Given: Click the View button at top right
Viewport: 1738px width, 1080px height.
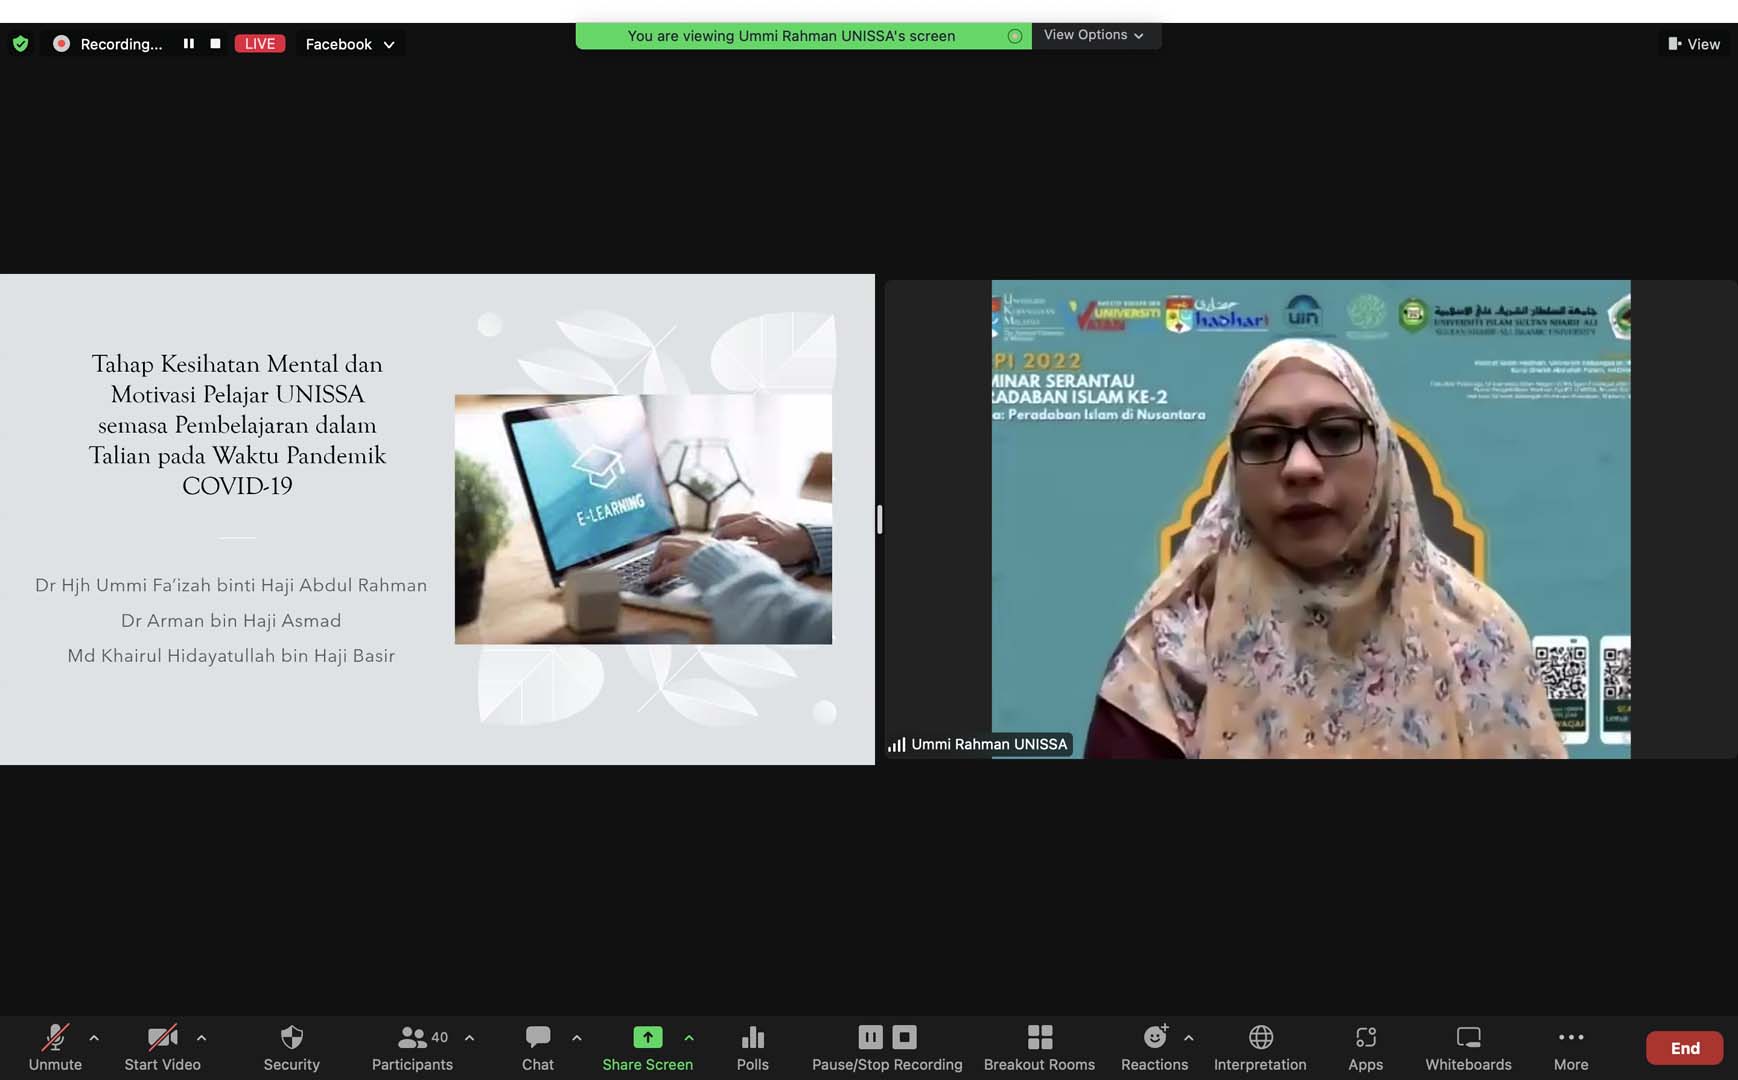Looking at the screenshot, I should point(1694,44).
